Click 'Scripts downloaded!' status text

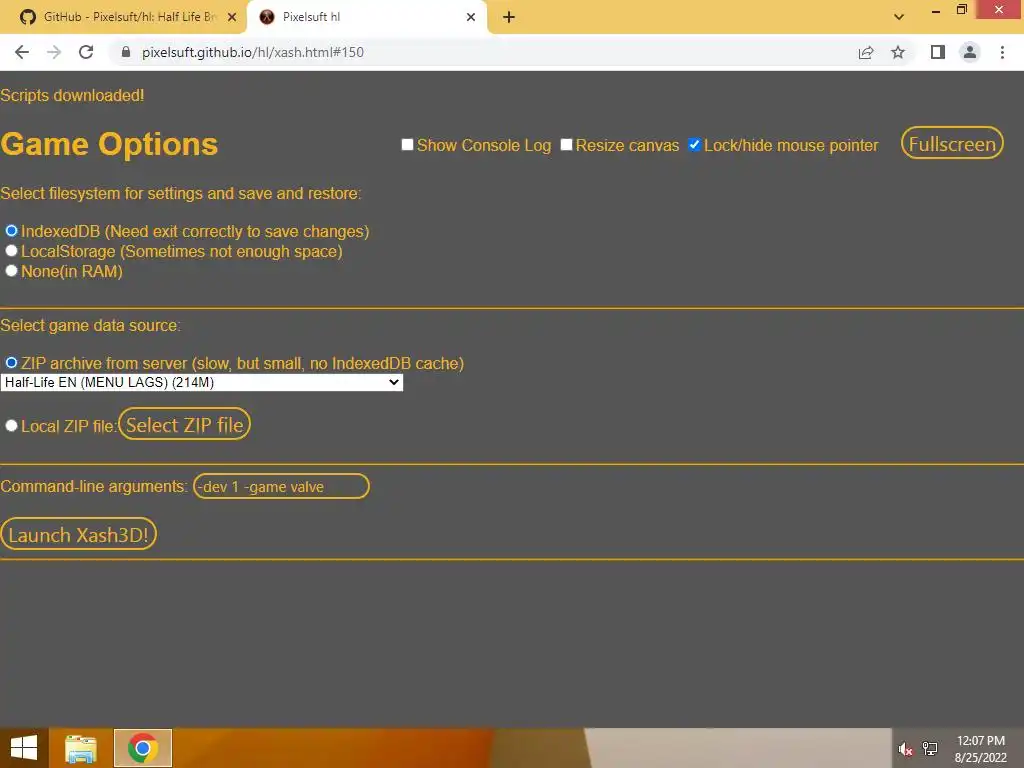[72, 95]
